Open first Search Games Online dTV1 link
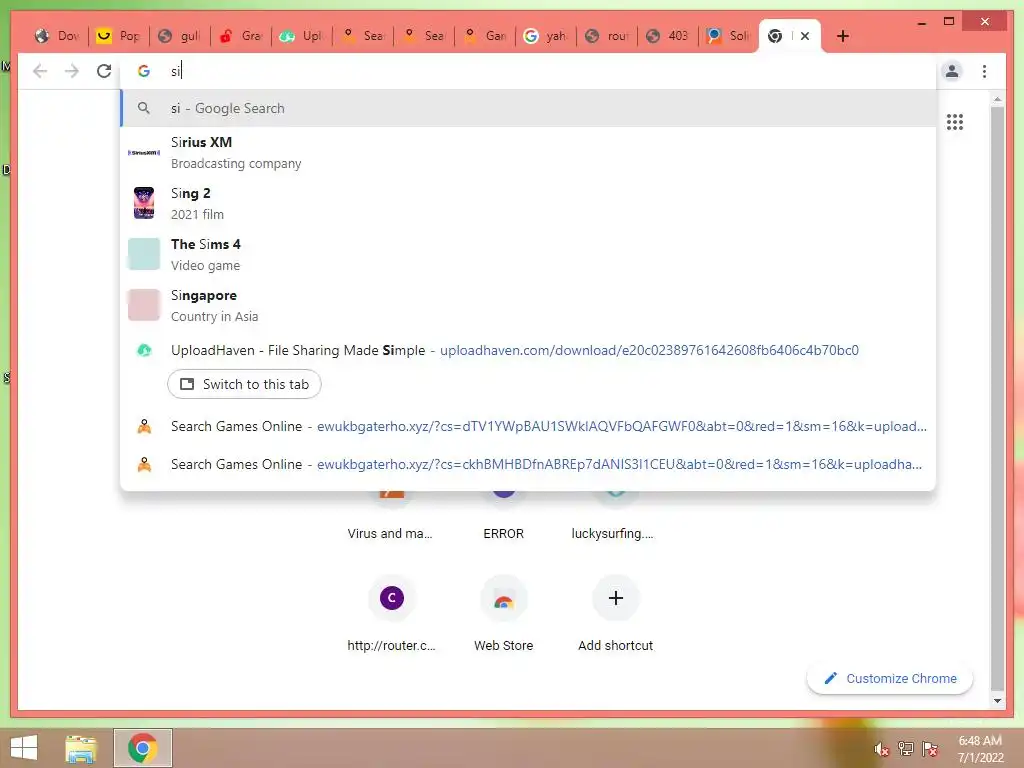This screenshot has height=768, width=1024. pos(528,426)
